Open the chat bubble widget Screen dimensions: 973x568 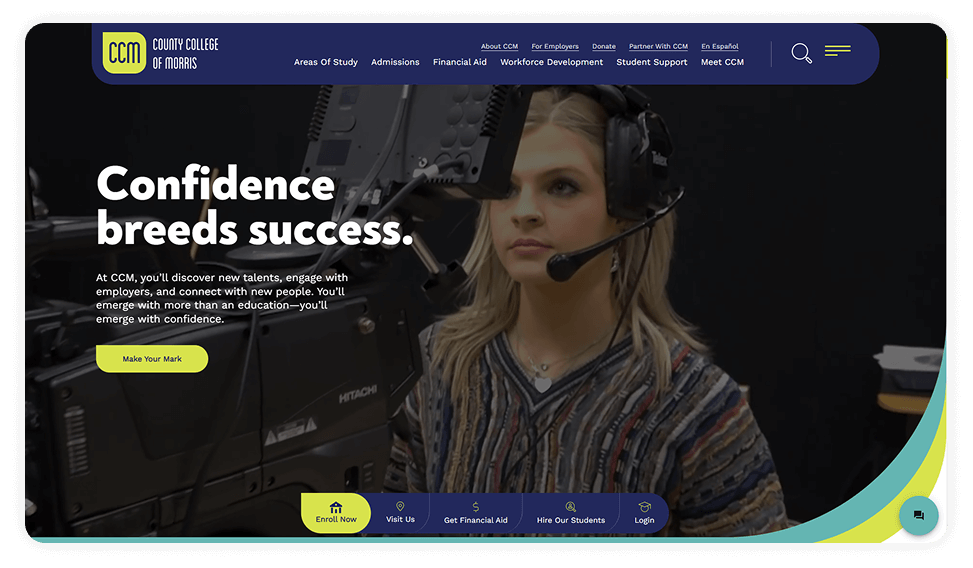point(918,516)
